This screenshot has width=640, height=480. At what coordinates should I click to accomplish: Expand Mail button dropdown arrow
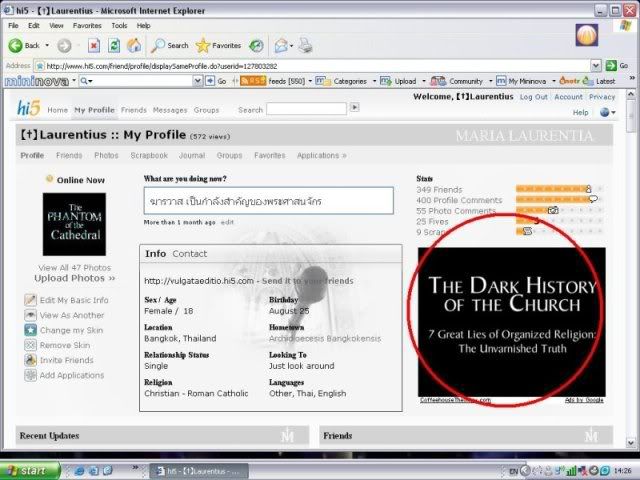click(x=291, y=45)
